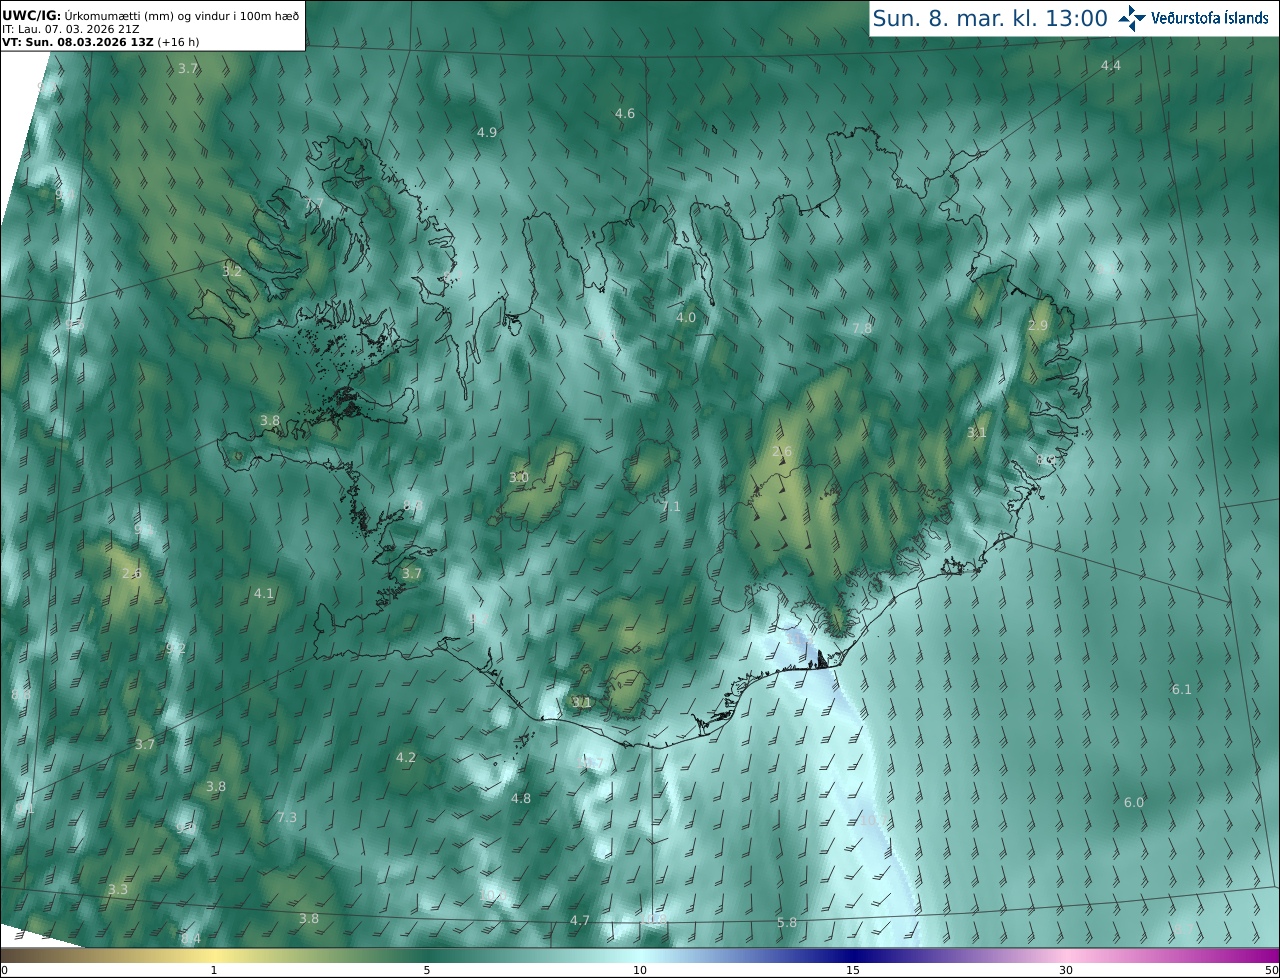1280x978 pixels.
Task: Click the 4.0 value on the map
Action: click(685, 317)
